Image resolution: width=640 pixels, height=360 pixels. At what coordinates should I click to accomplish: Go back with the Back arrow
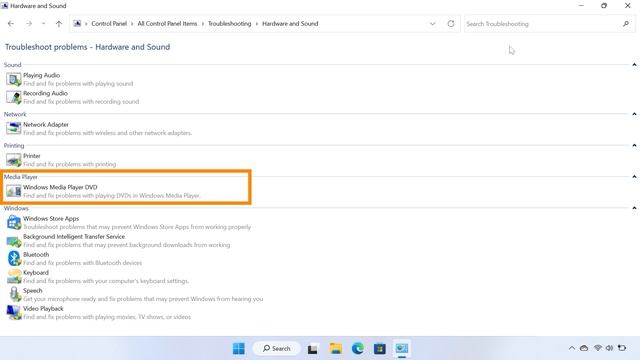pyautogui.click(x=11, y=24)
